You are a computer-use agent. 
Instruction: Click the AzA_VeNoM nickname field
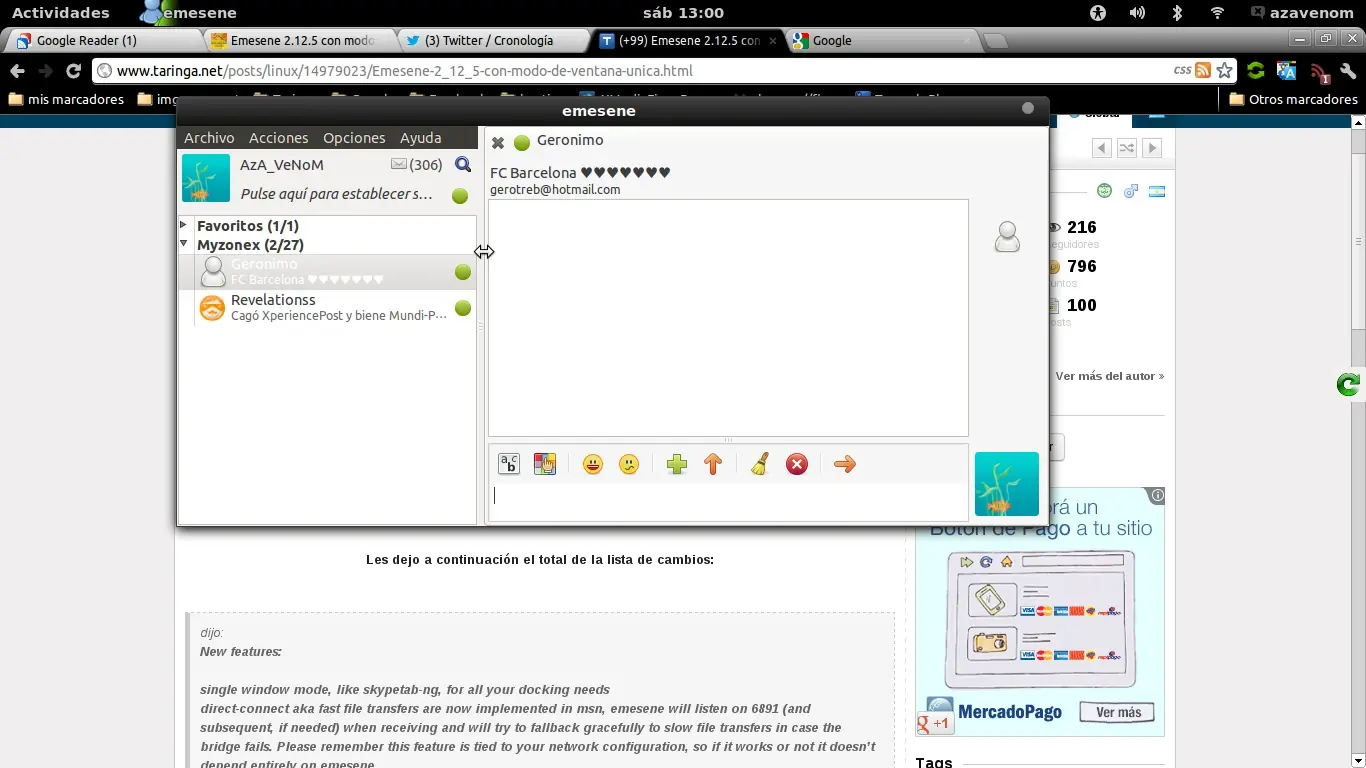[x=282, y=165]
